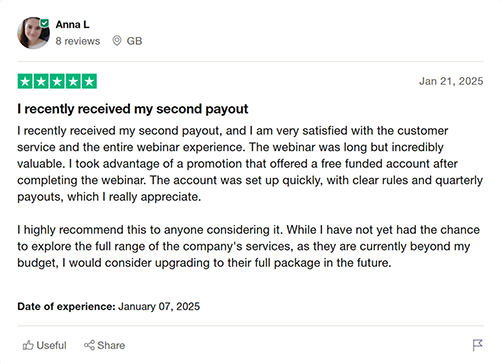This screenshot has width=500, height=364.
Task: Click the thumbs-up Useful icon
Action: pyautogui.click(x=28, y=345)
